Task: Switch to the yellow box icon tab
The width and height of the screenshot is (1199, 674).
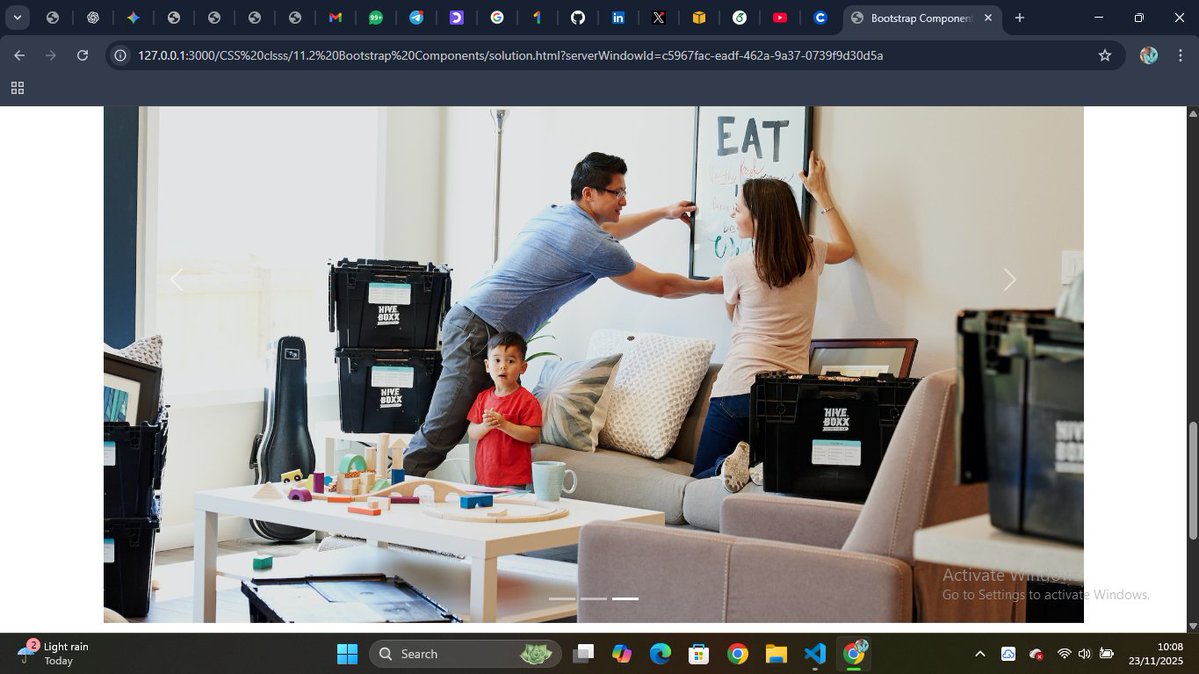Action: pyautogui.click(x=699, y=18)
